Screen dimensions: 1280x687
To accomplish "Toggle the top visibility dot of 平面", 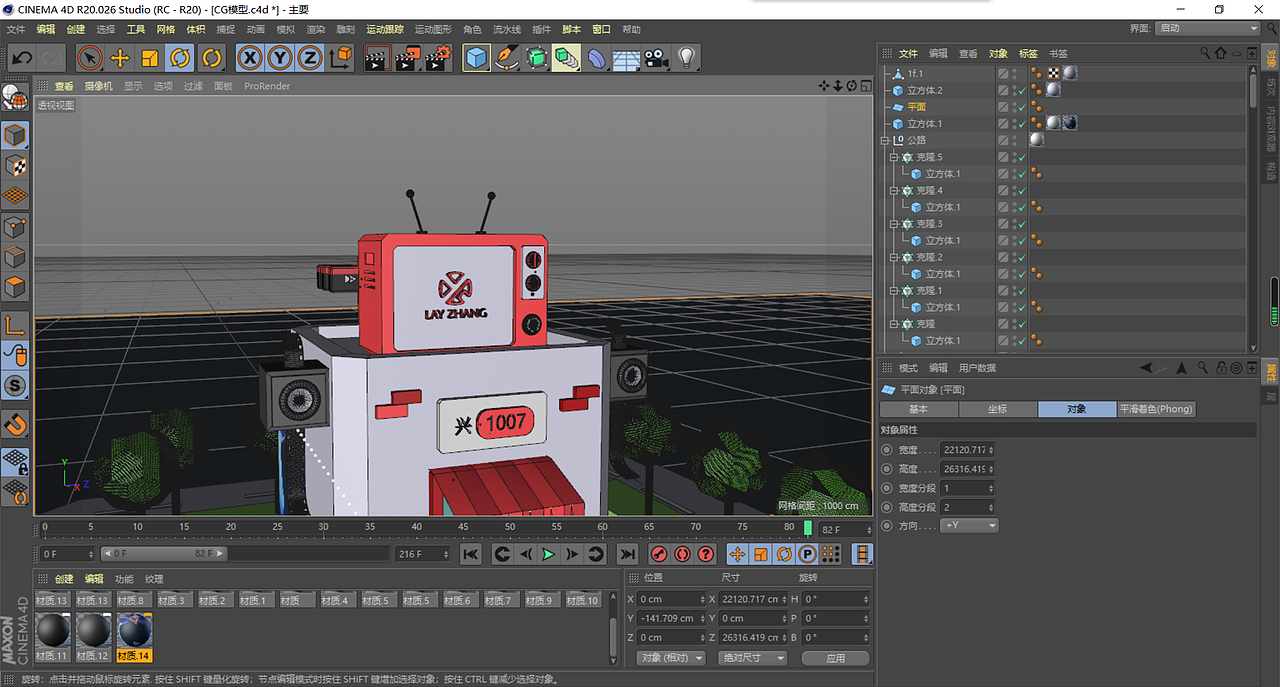I will (x=1014, y=103).
